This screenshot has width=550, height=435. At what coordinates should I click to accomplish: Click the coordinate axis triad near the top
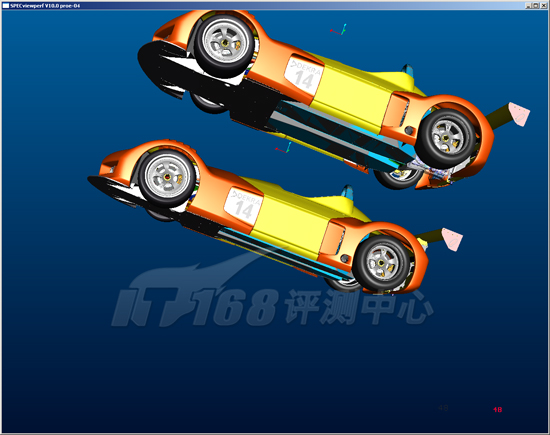point(339,29)
